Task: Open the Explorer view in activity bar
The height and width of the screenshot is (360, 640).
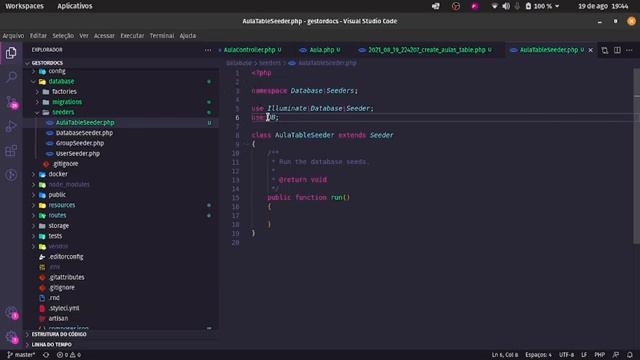Action: coord(11,53)
